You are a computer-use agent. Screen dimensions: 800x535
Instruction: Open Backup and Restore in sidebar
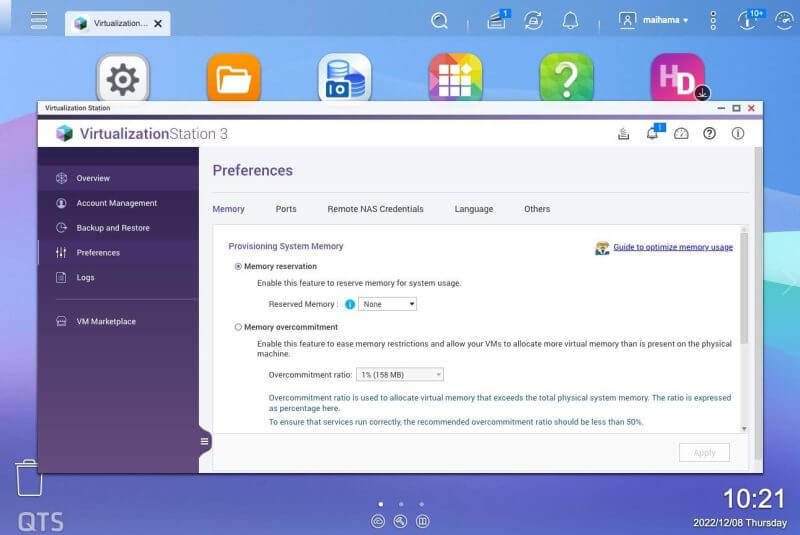(x=118, y=228)
